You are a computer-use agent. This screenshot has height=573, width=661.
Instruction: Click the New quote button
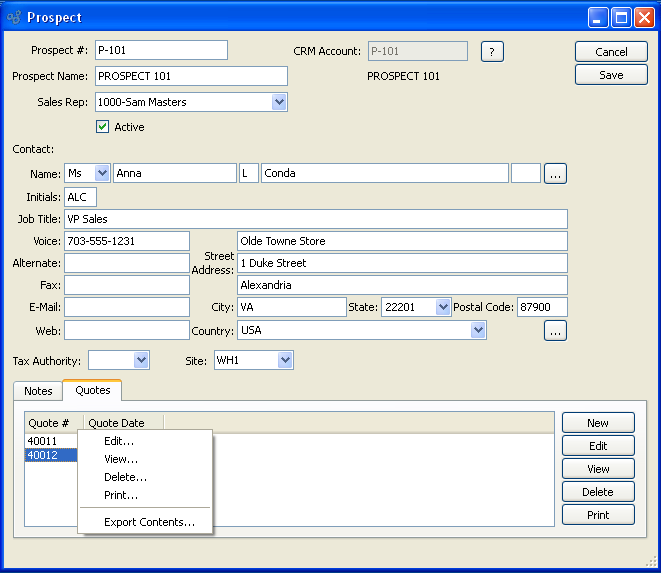pos(598,423)
